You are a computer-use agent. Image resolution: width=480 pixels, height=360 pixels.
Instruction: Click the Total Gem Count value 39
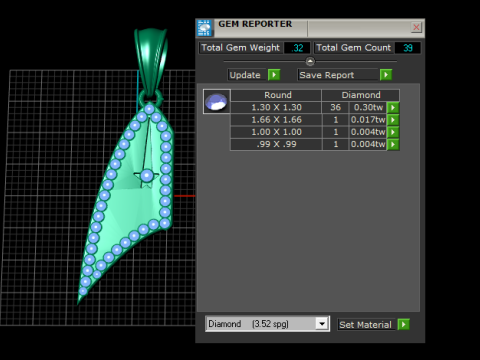[x=407, y=48]
